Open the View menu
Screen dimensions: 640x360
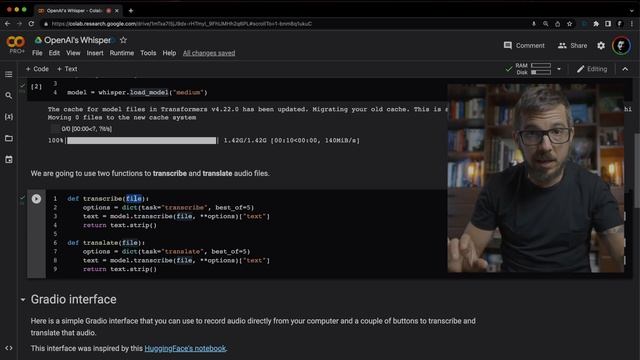pyautogui.click(x=73, y=53)
